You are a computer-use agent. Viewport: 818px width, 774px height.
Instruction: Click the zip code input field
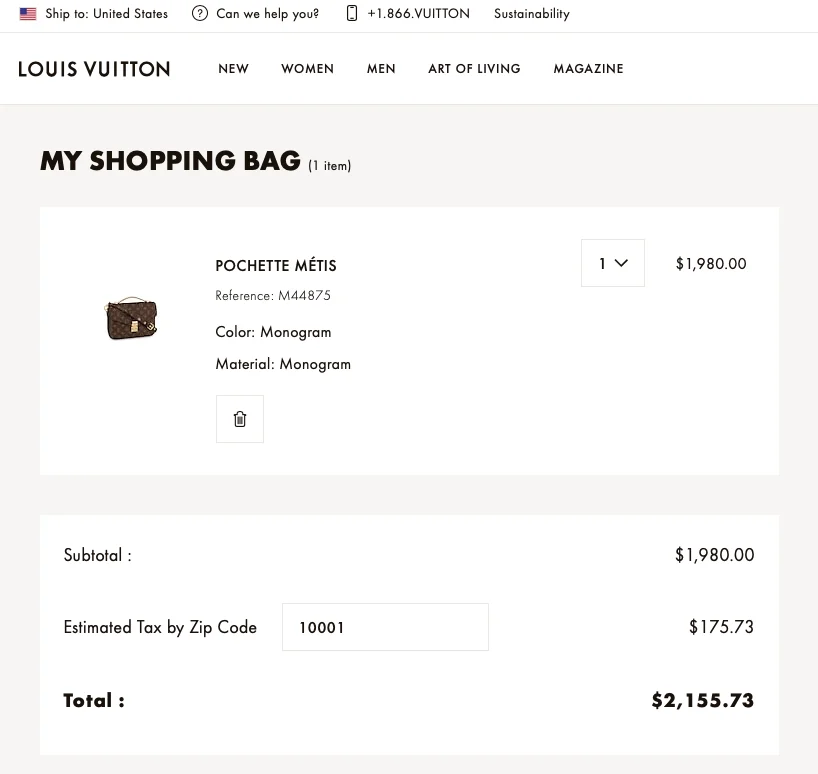coord(384,627)
